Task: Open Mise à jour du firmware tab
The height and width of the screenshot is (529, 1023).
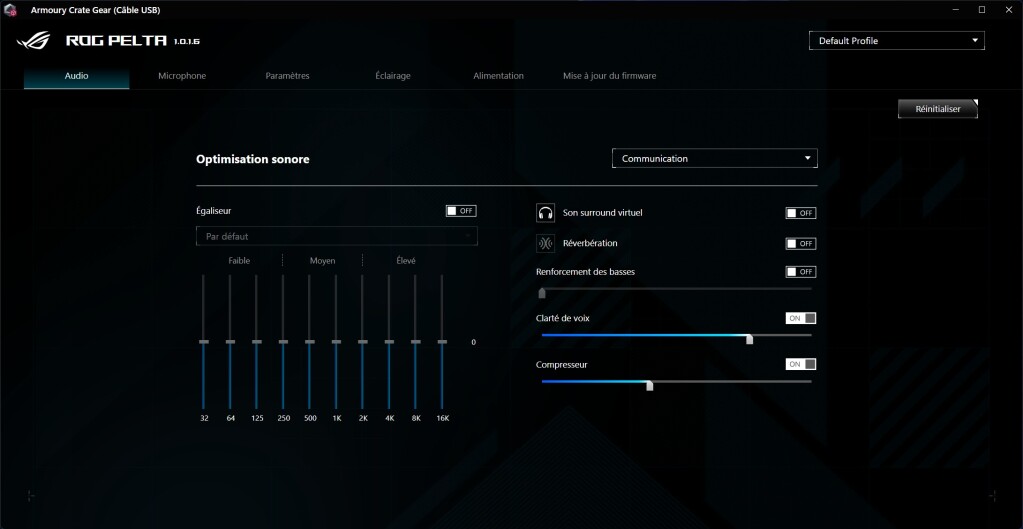Action: 609,76
